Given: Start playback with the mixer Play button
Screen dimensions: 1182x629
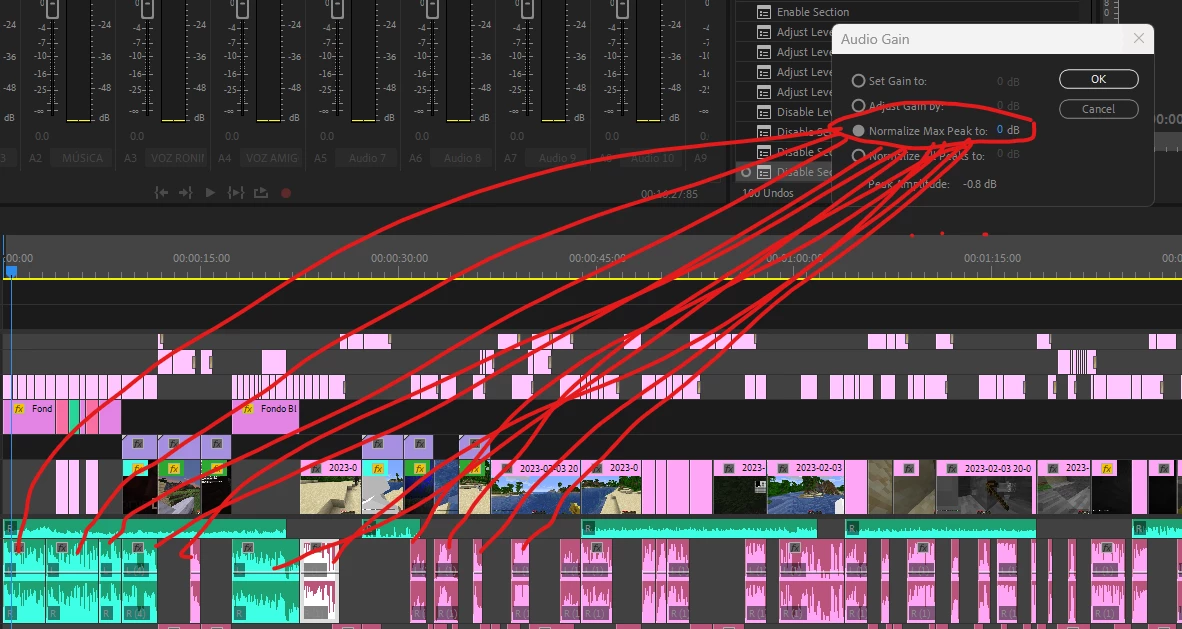Looking at the screenshot, I should [x=210, y=193].
